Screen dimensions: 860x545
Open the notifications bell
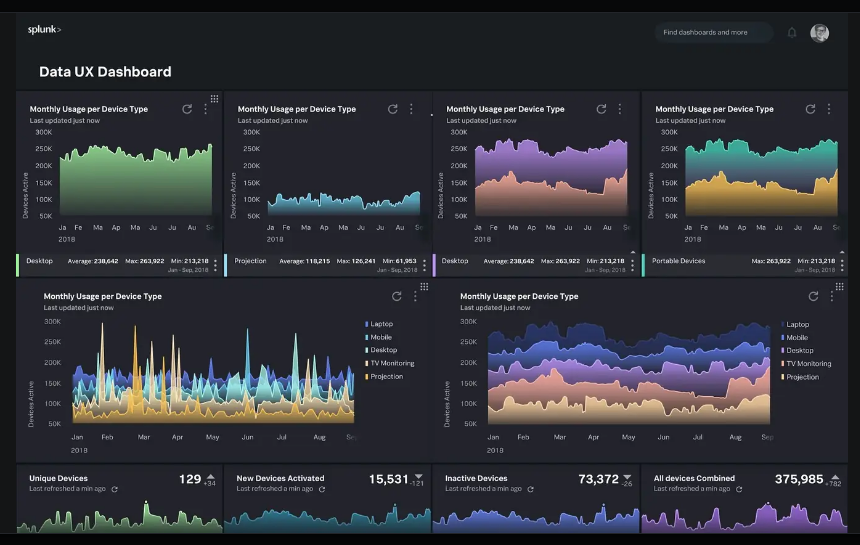(x=792, y=33)
